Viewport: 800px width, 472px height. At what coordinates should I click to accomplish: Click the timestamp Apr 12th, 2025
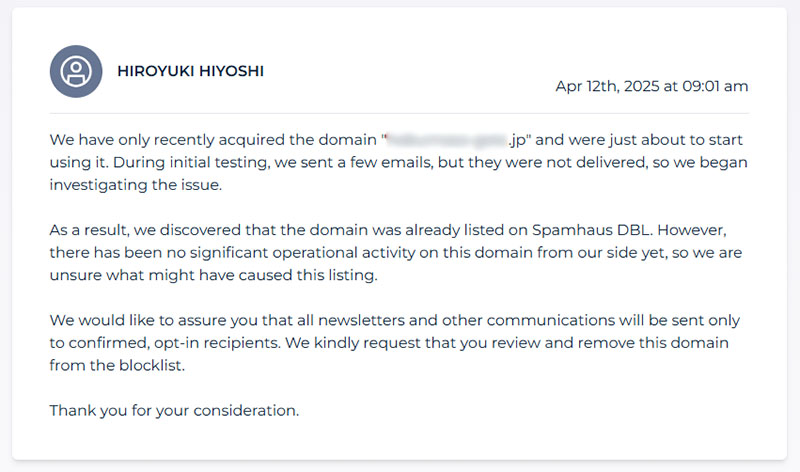click(x=607, y=86)
